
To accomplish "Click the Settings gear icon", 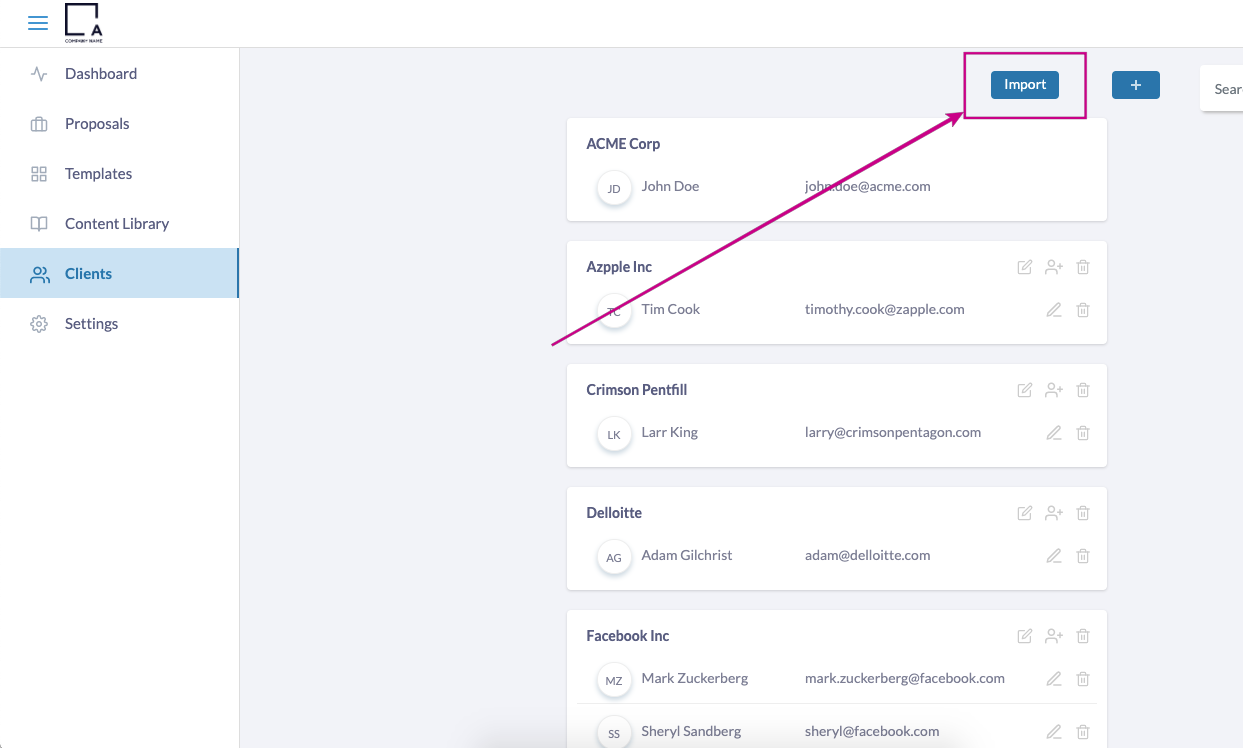I will coord(39,324).
